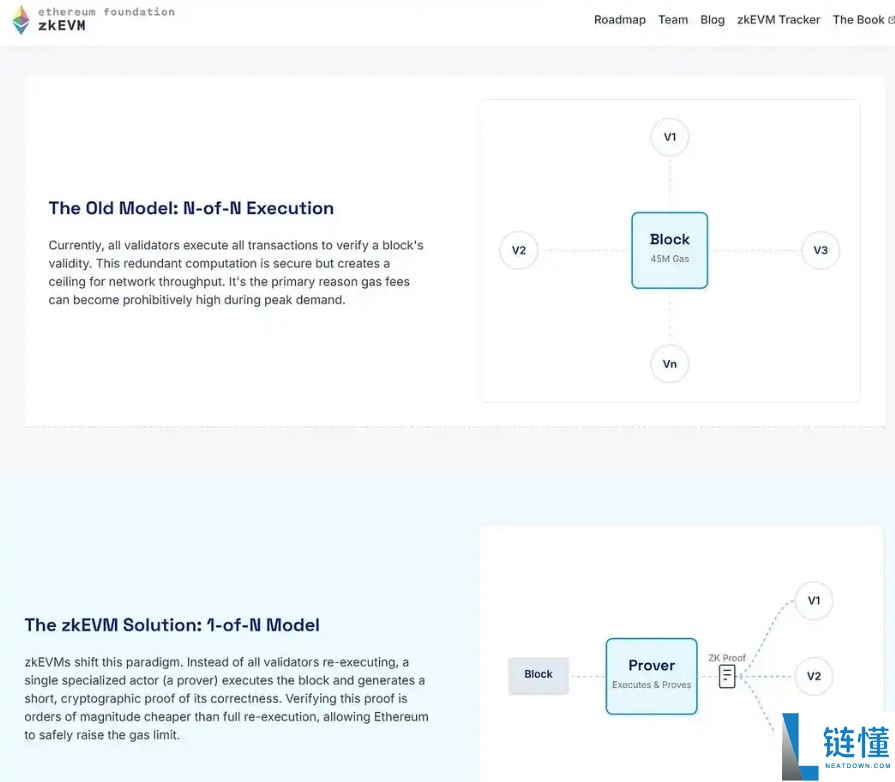Select the Vn validator node

click(670, 364)
